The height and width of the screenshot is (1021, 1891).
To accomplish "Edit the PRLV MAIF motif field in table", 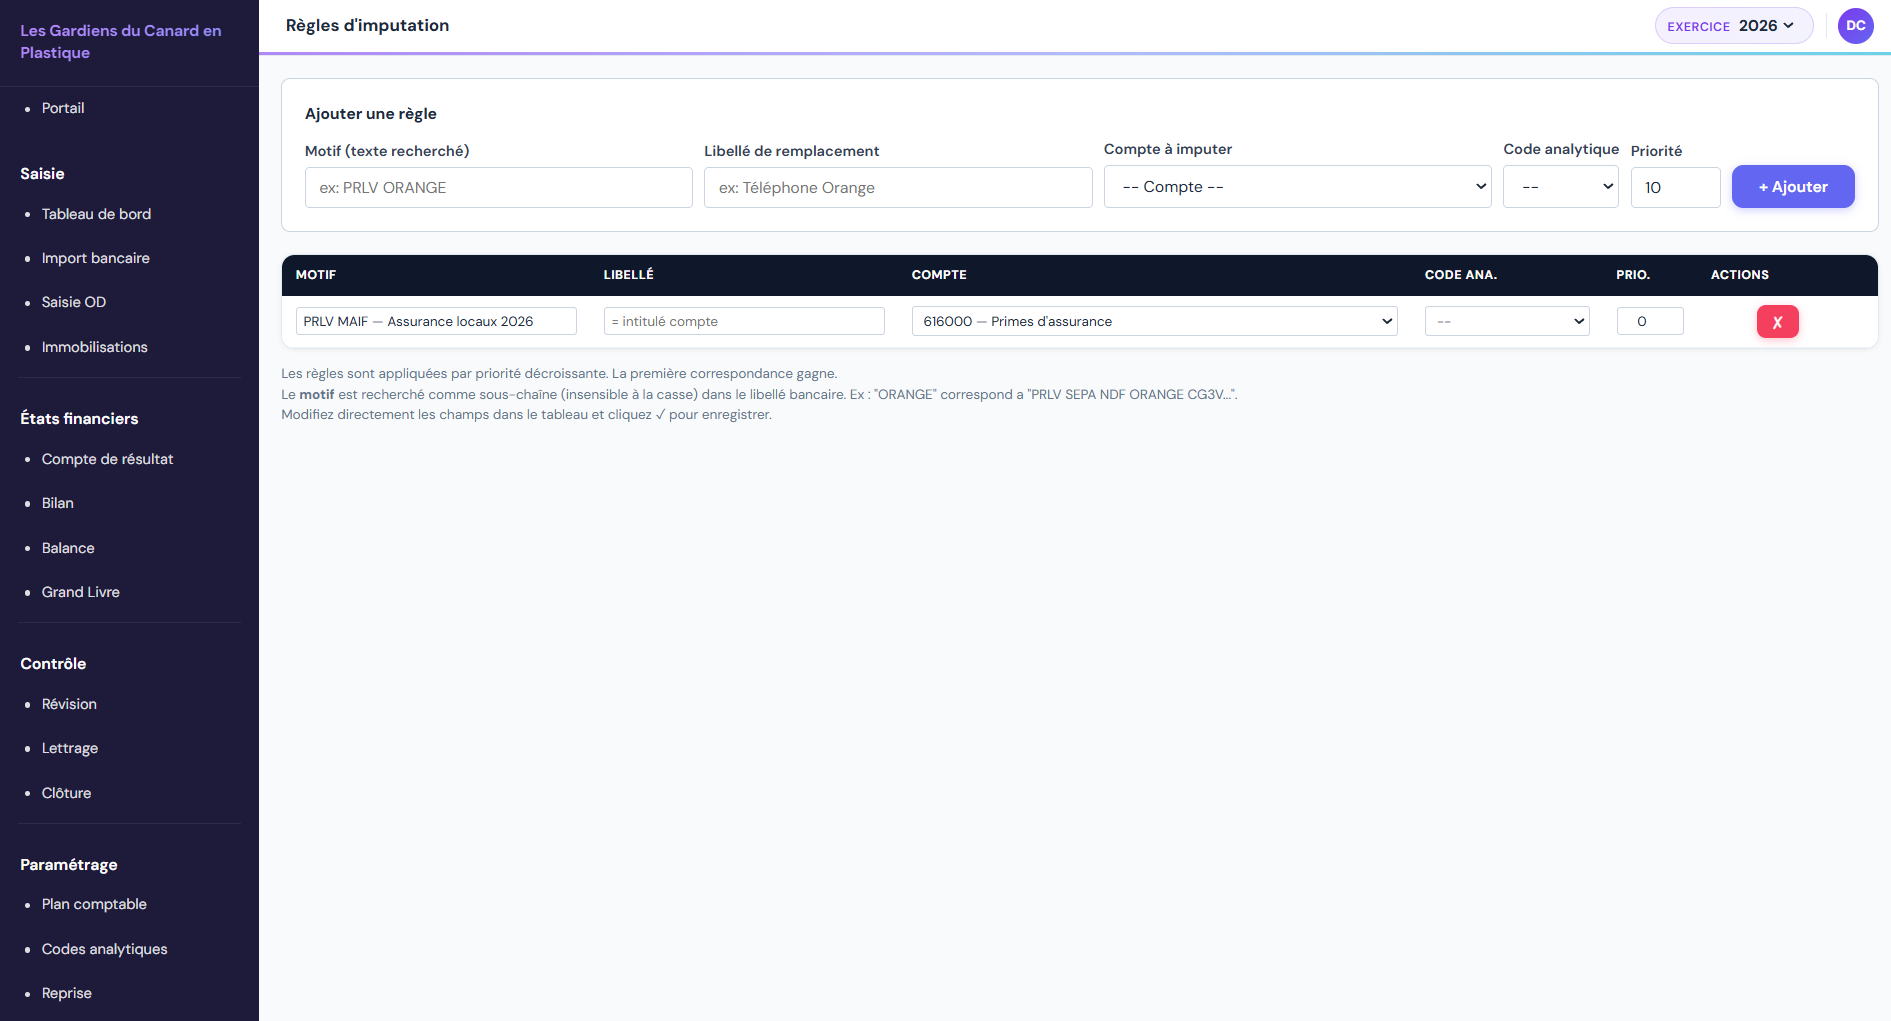I will [436, 321].
